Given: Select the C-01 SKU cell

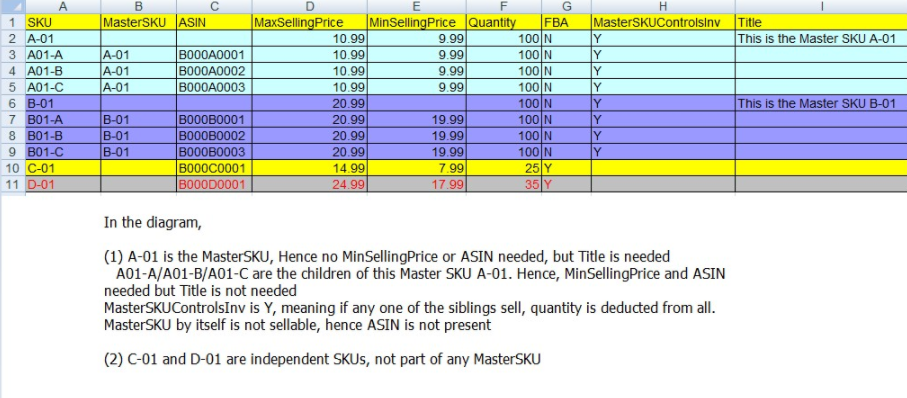Looking at the screenshot, I should pyautogui.click(x=63, y=169).
